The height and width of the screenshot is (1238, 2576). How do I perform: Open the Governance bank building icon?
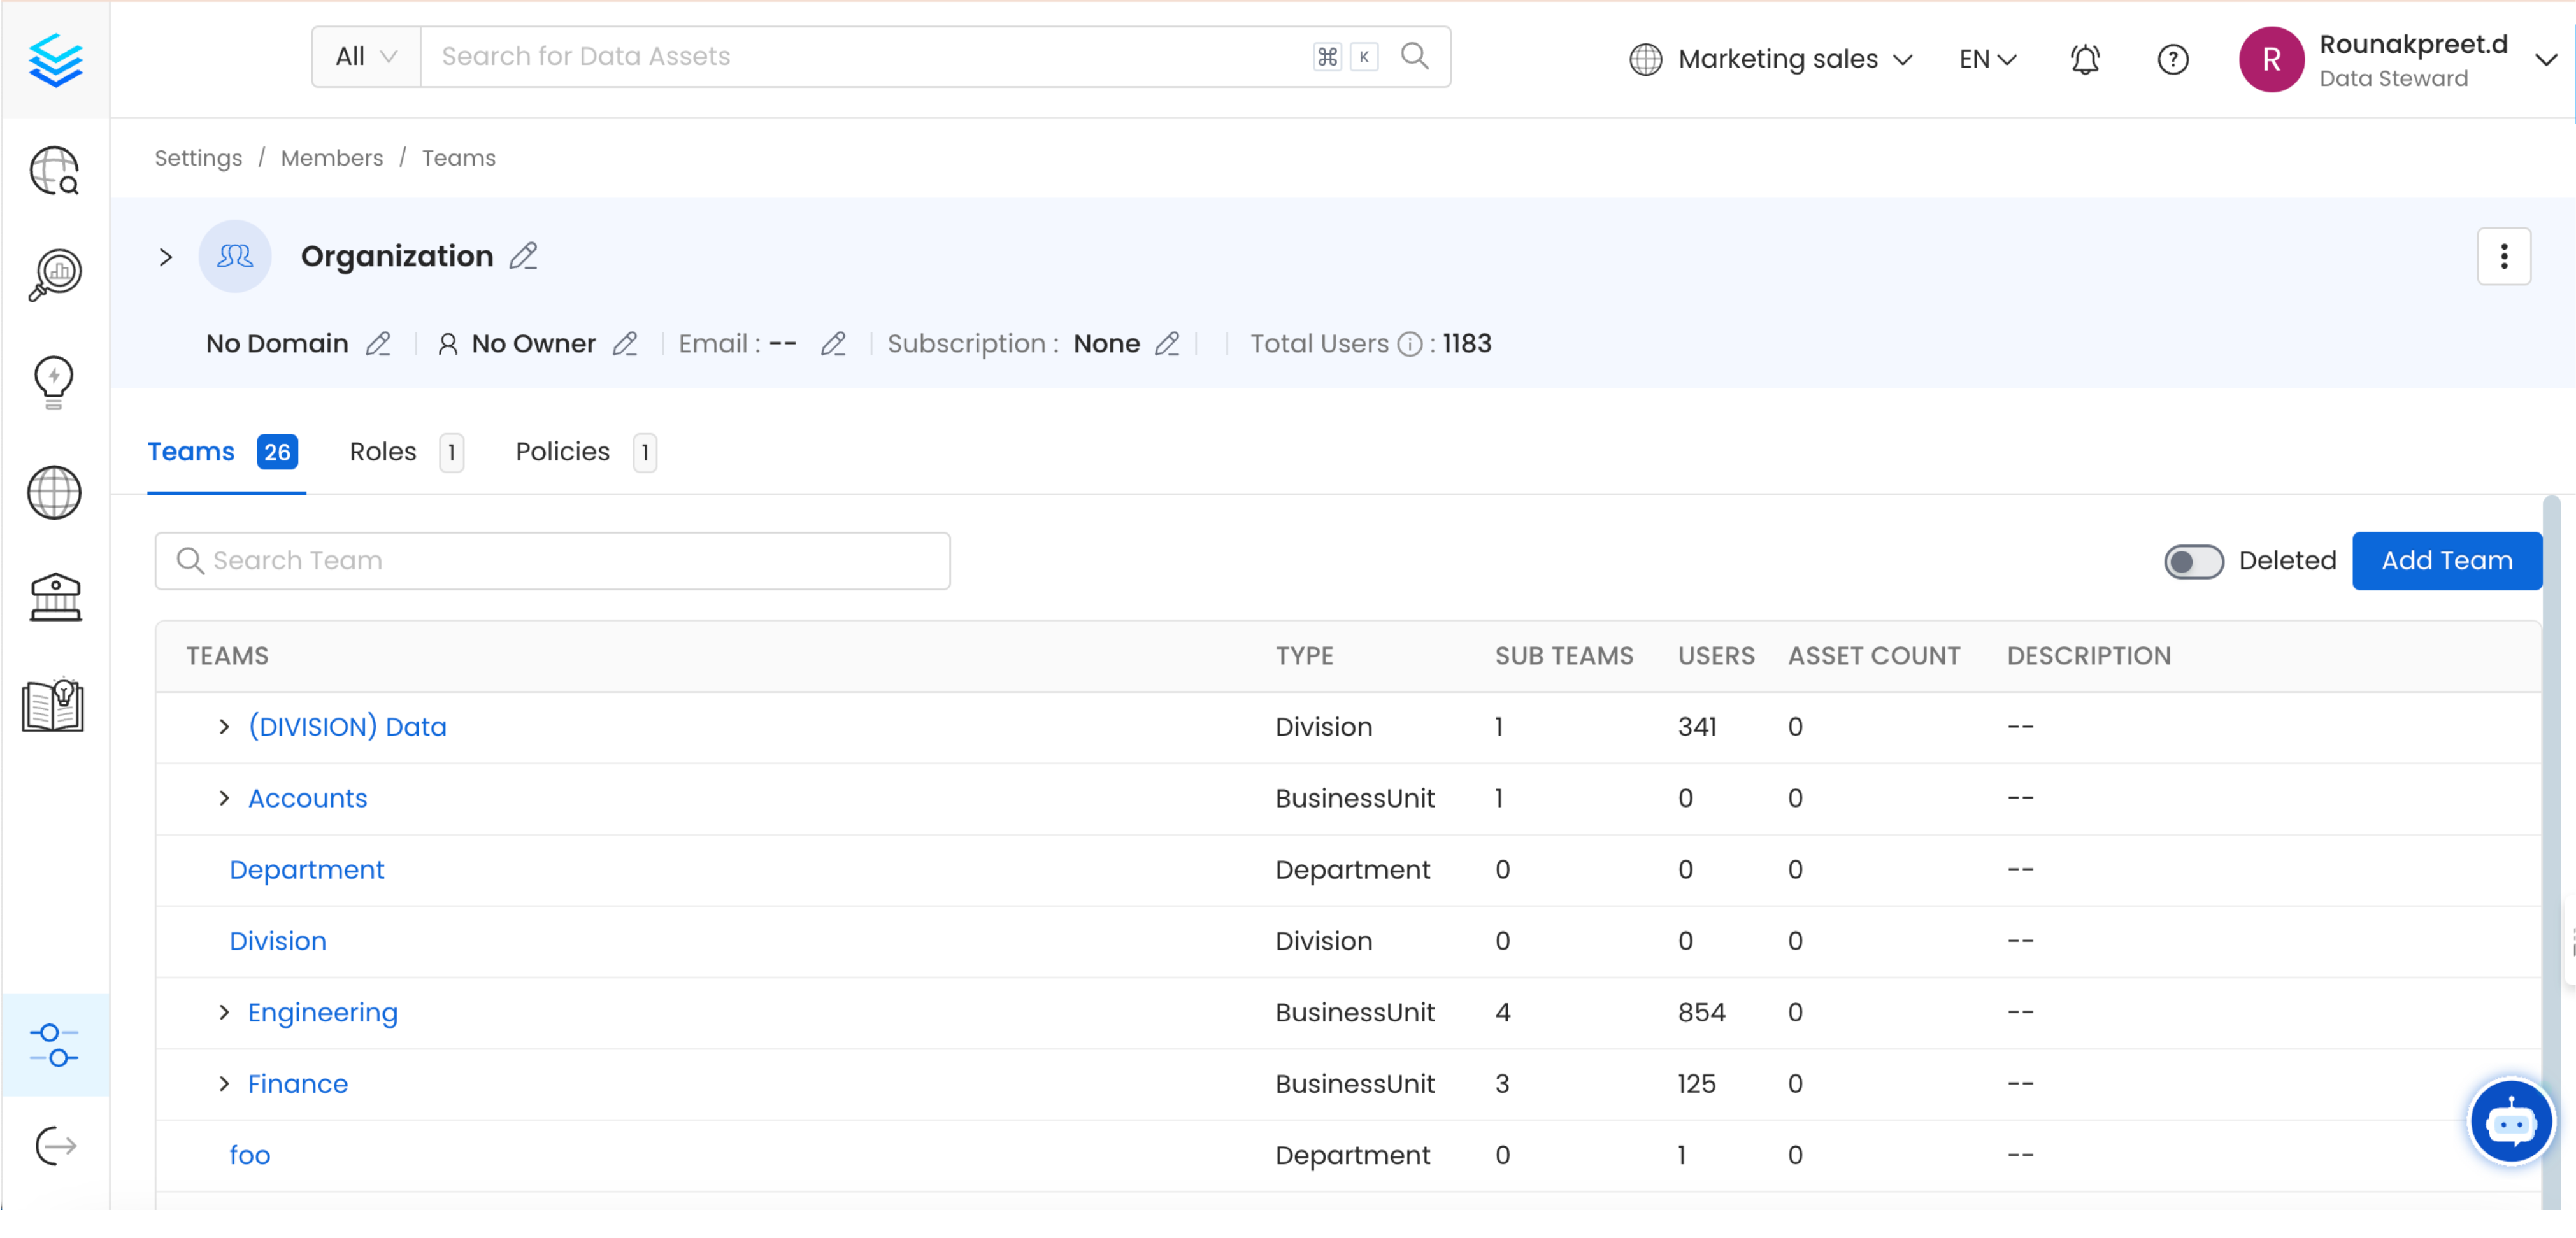coord(54,598)
